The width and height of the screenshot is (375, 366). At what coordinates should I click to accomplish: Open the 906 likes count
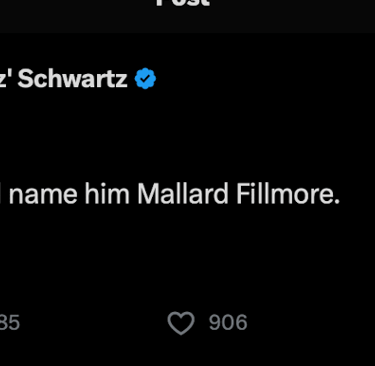click(x=228, y=323)
